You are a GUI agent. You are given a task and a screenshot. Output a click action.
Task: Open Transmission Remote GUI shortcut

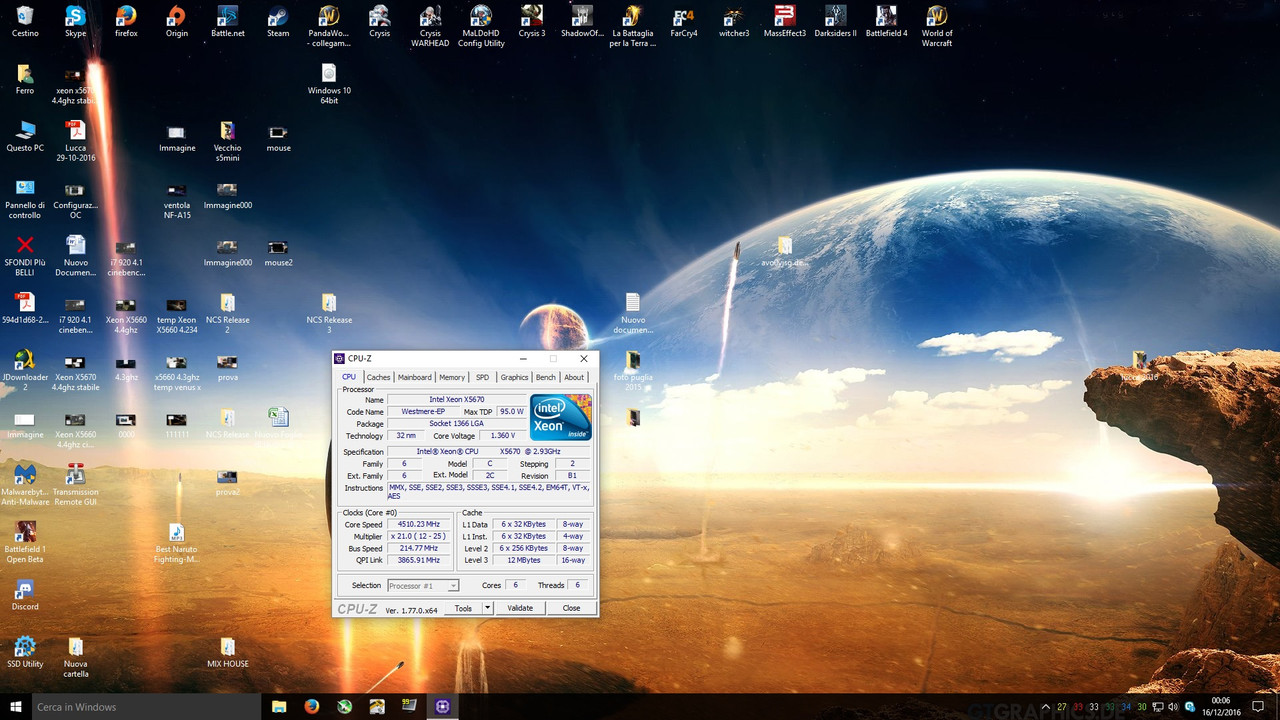pyautogui.click(x=75, y=485)
